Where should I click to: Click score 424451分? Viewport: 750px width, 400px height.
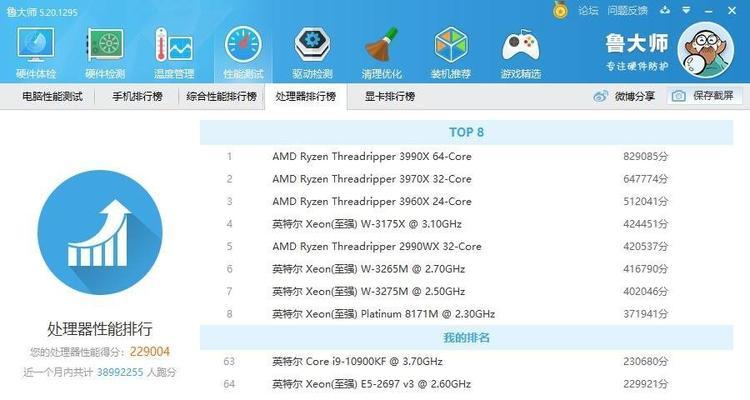[646, 224]
